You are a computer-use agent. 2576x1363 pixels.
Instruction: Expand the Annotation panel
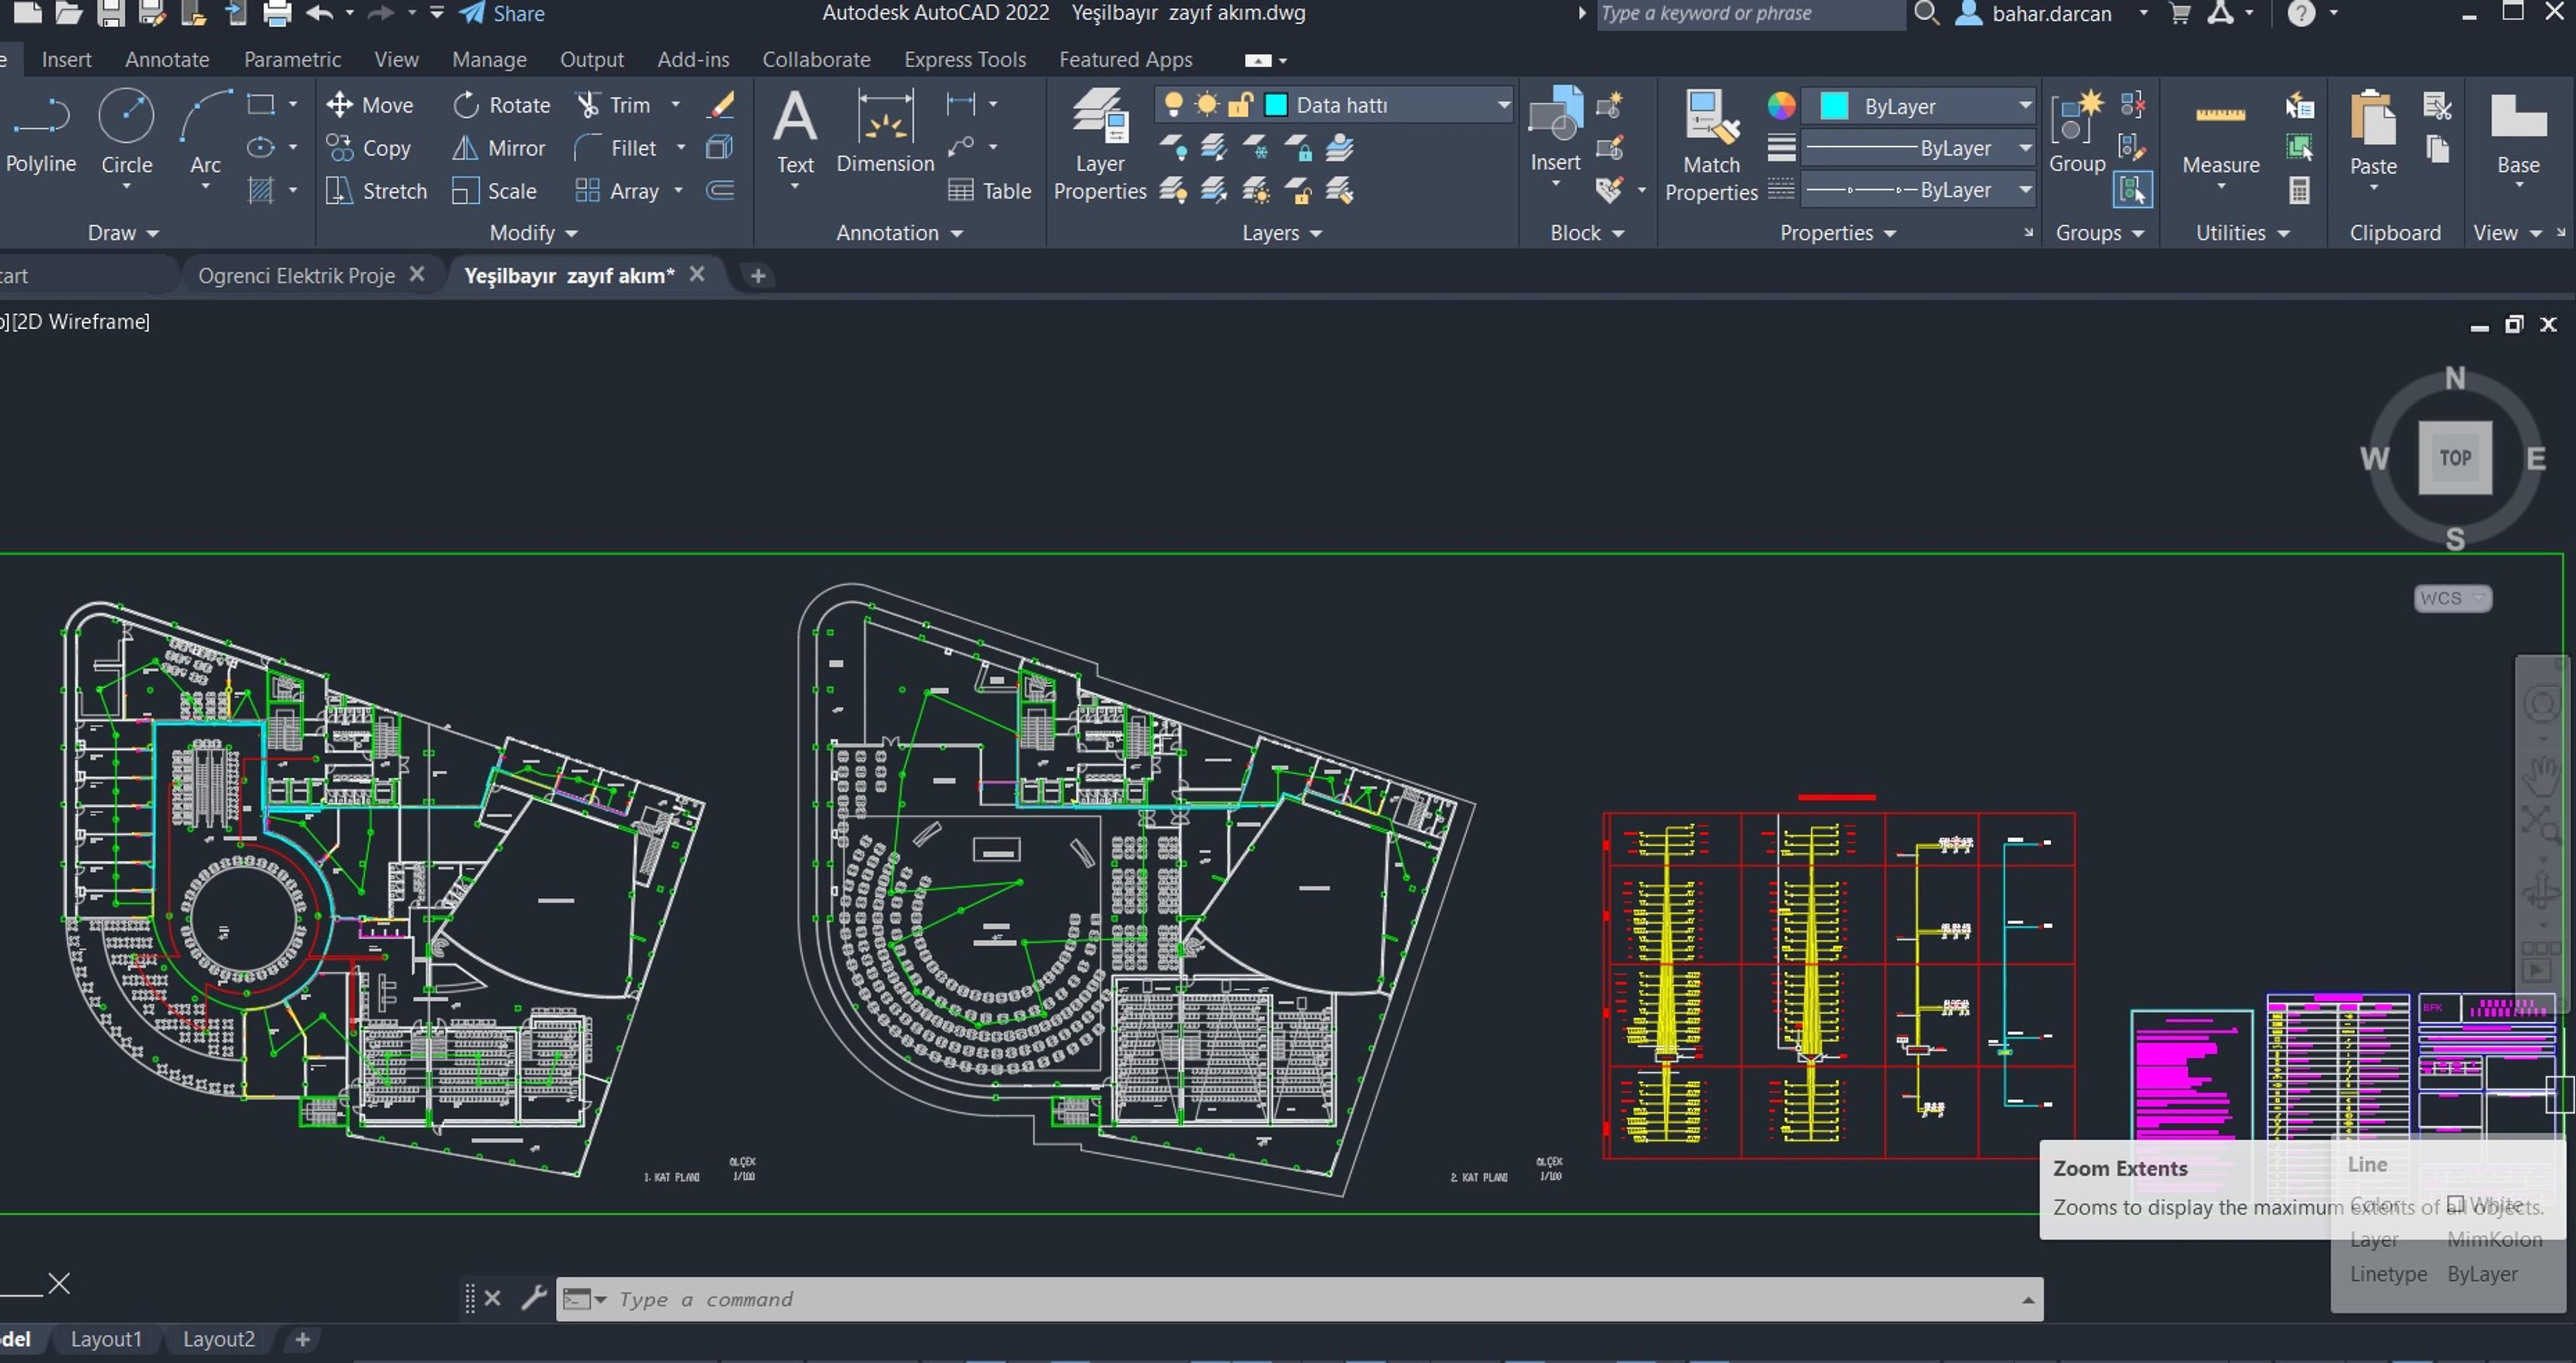(x=900, y=233)
